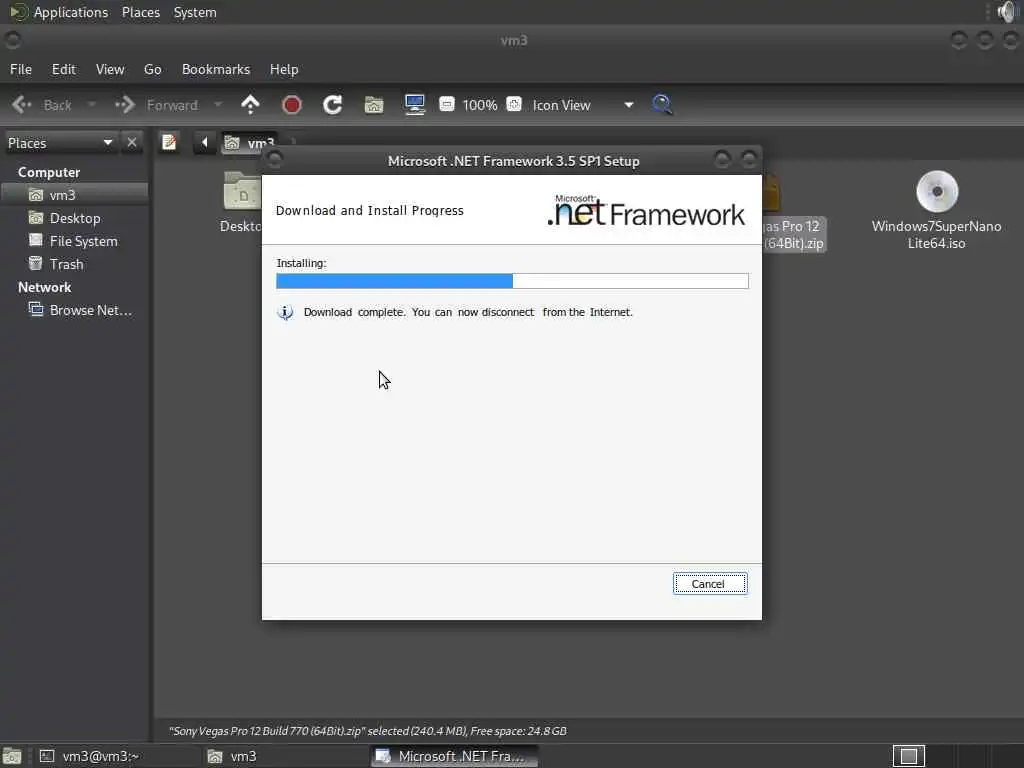This screenshot has height=768, width=1024.
Task: Stop loading with red stop icon
Action: [291, 104]
